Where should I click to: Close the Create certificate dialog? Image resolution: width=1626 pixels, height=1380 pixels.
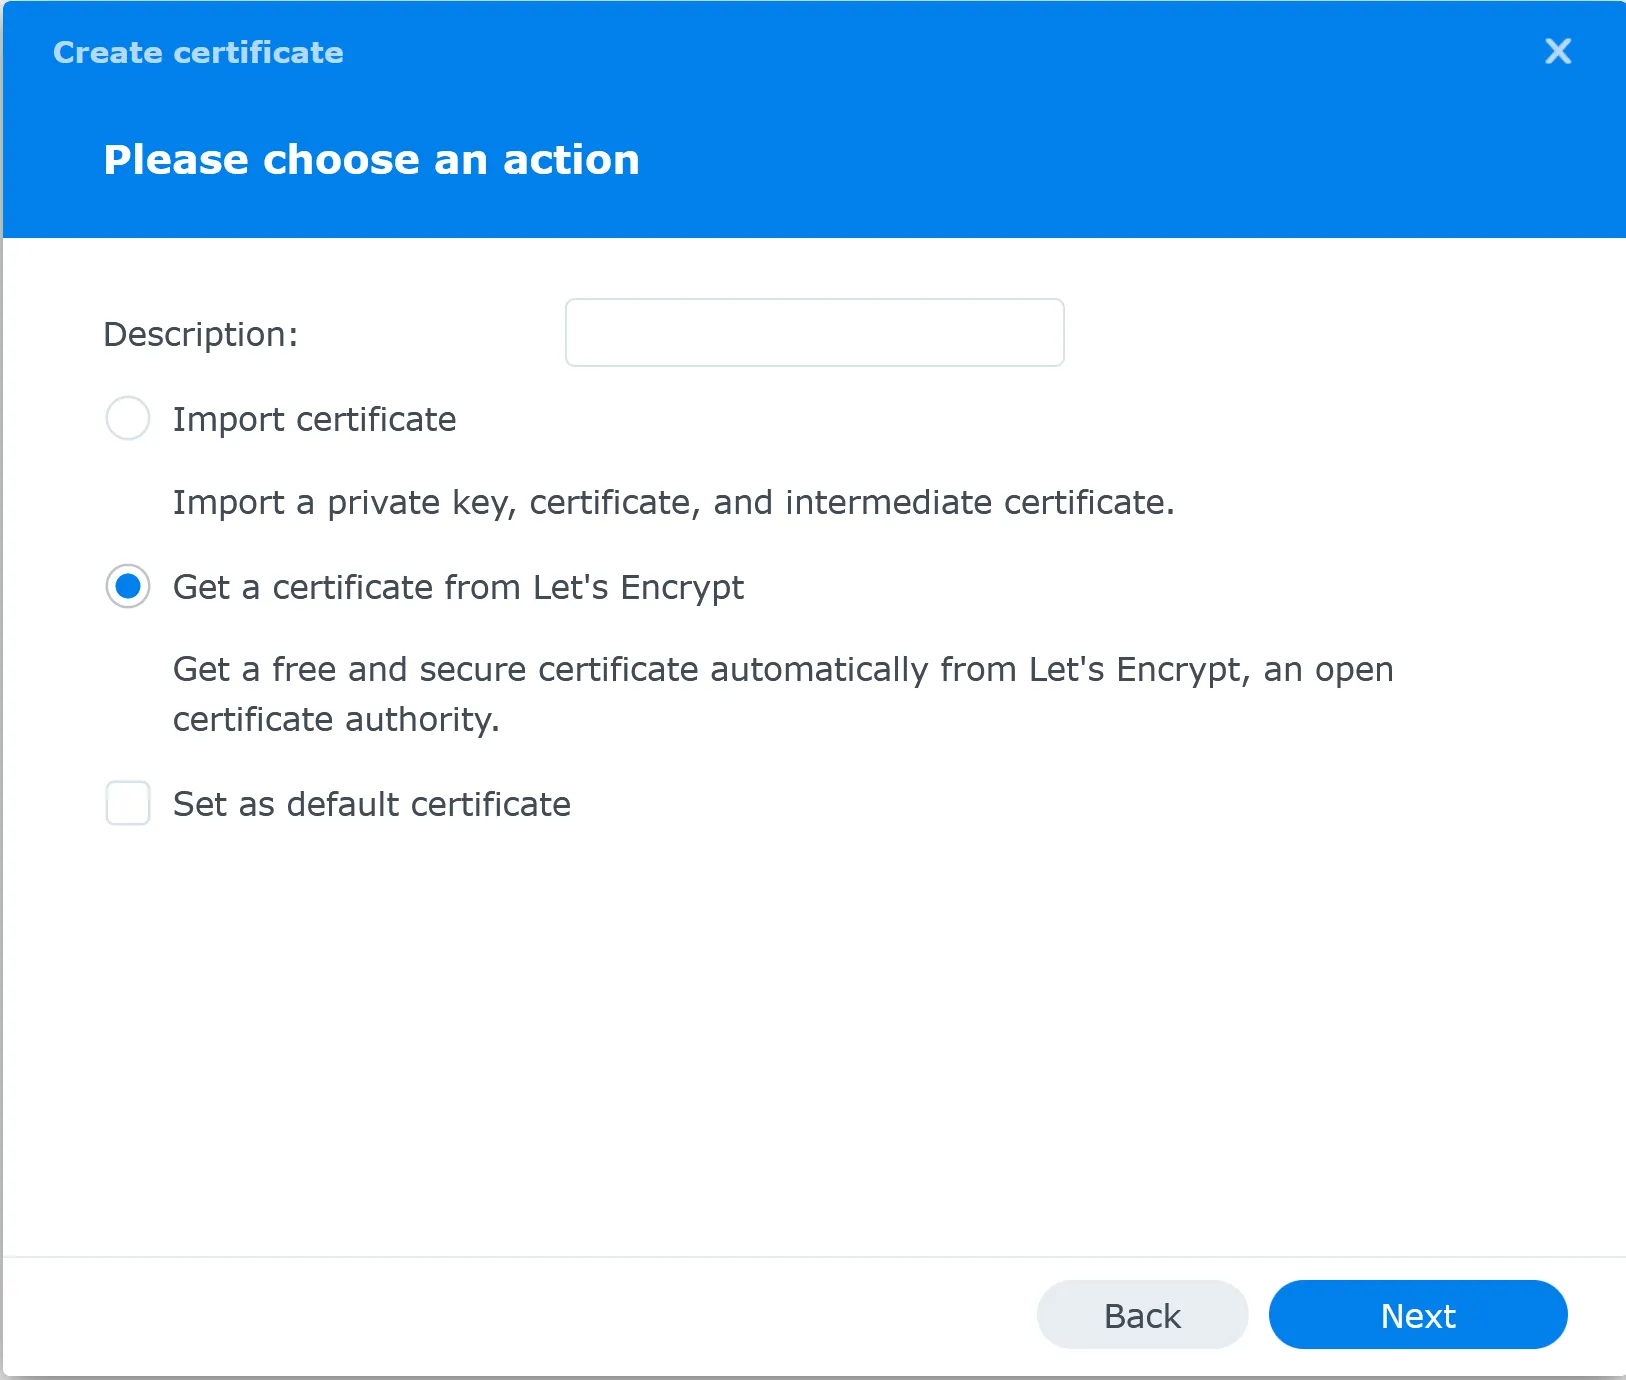tap(1557, 52)
